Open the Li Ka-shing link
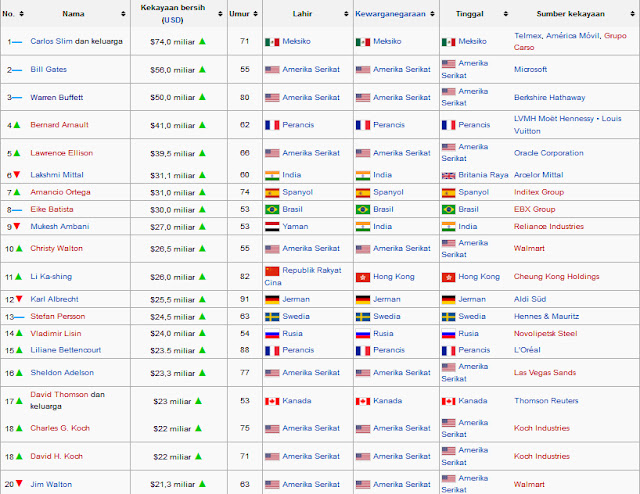Image resolution: width=640 pixels, height=494 pixels. (x=51, y=277)
